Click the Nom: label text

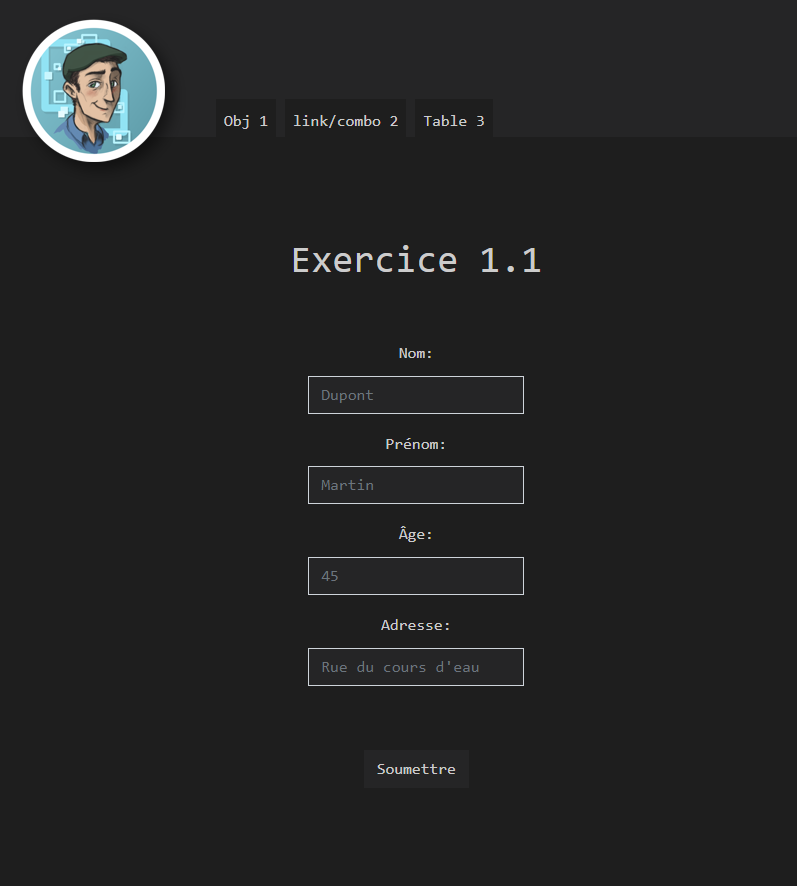[x=415, y=353]
